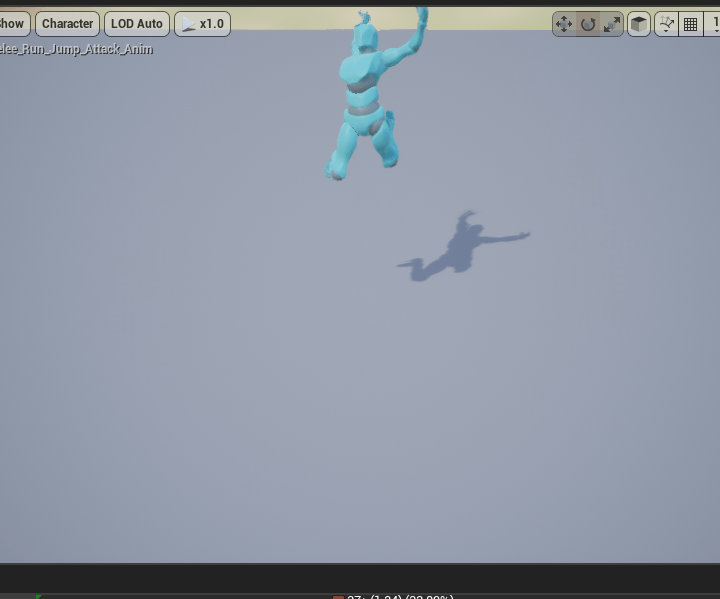Image resolution: width=720 pixels, height=599 pixels.
Task: Click the cube coordinate system icon
Action: pos(638,24)
